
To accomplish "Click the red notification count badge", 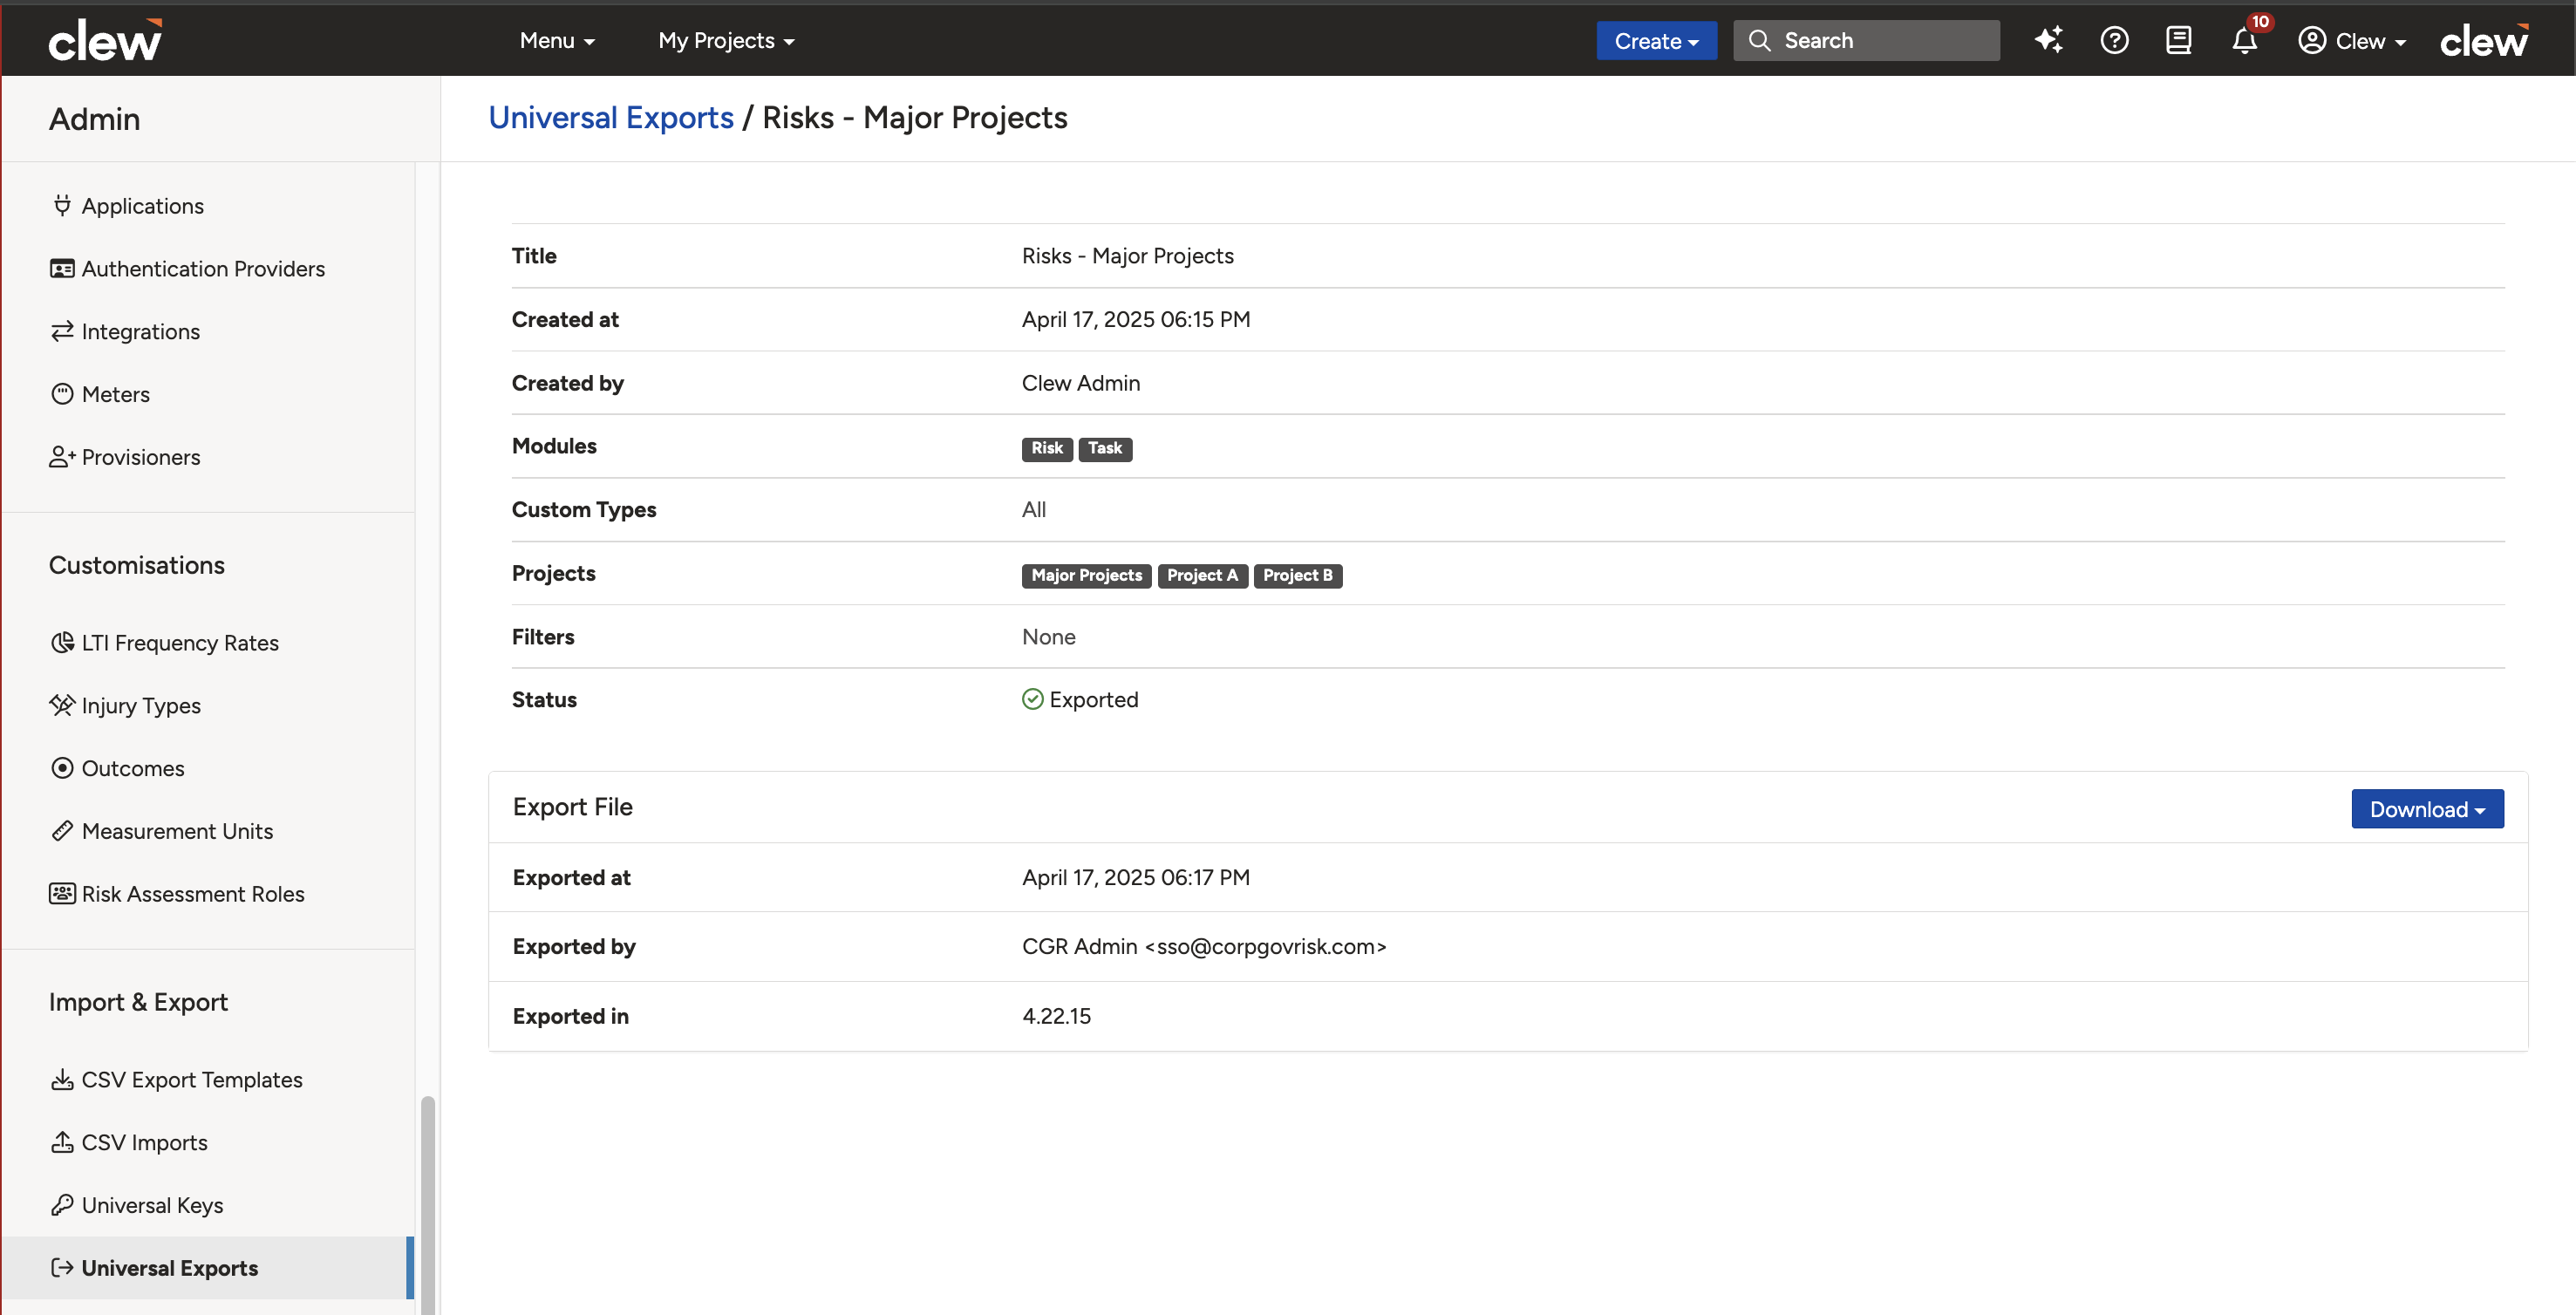I will coord(2260,22).
